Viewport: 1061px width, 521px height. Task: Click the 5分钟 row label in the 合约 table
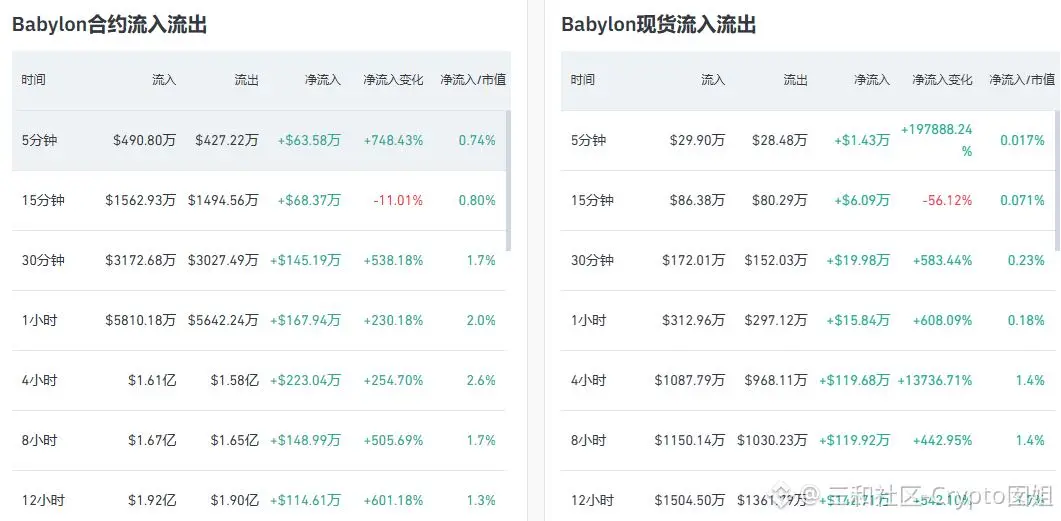click(39, 141)
